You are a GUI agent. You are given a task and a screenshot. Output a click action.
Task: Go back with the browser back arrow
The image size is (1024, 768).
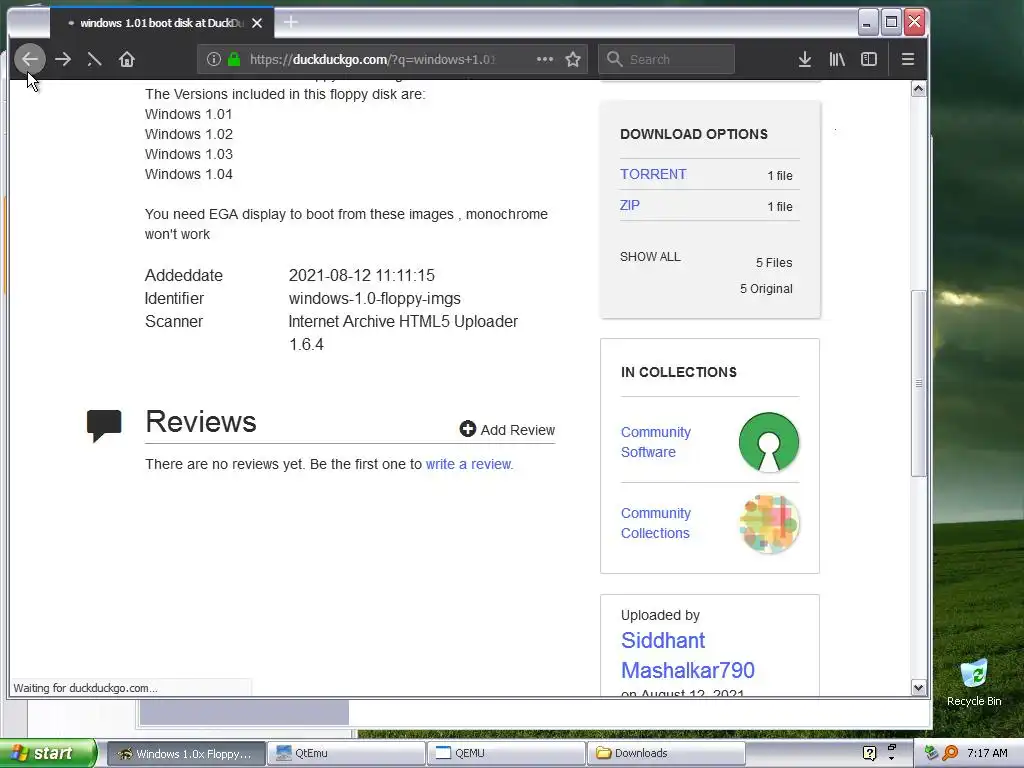30,59
